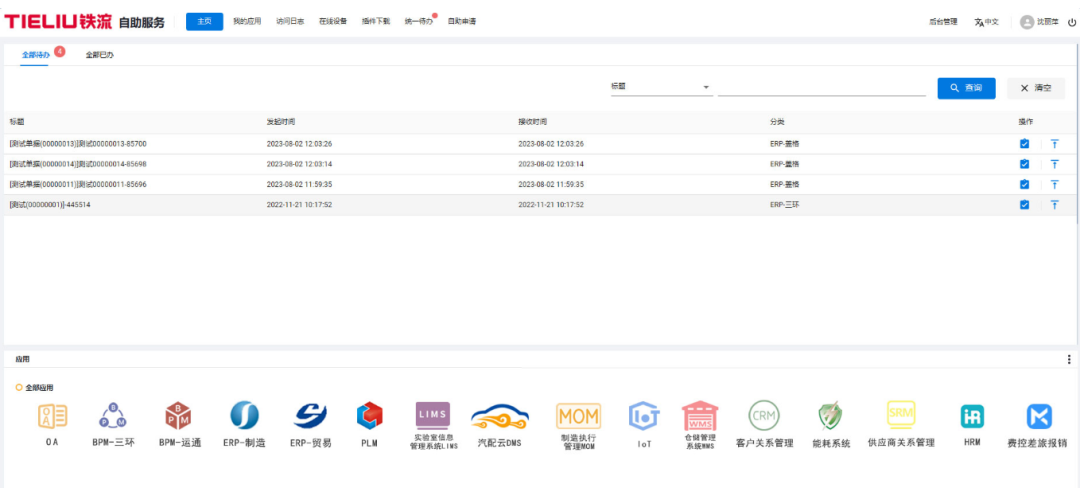
Task: Click the 标题 column header
Action: point(17,122)
